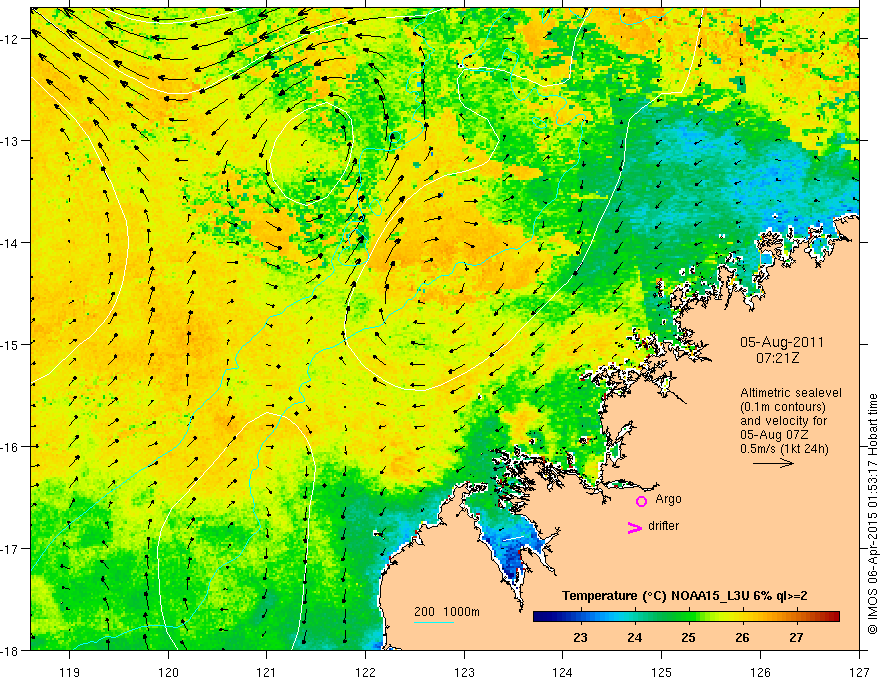Click longitude axis label '119'
This screenshot has height=680, width=880.
(x=70, y=672)
